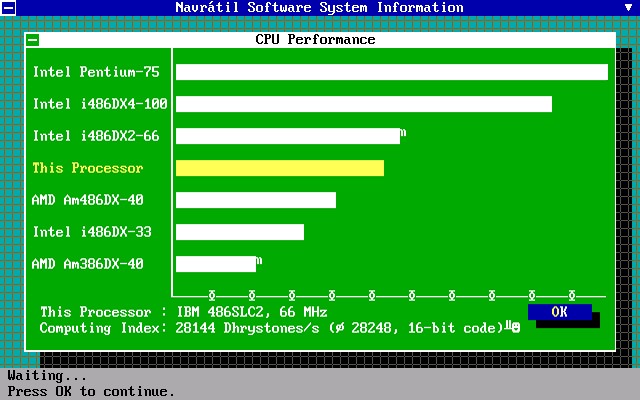The image size is (640, 400).
Task: Open the CPU Performance dialog system menu
Action: [32, 40]
